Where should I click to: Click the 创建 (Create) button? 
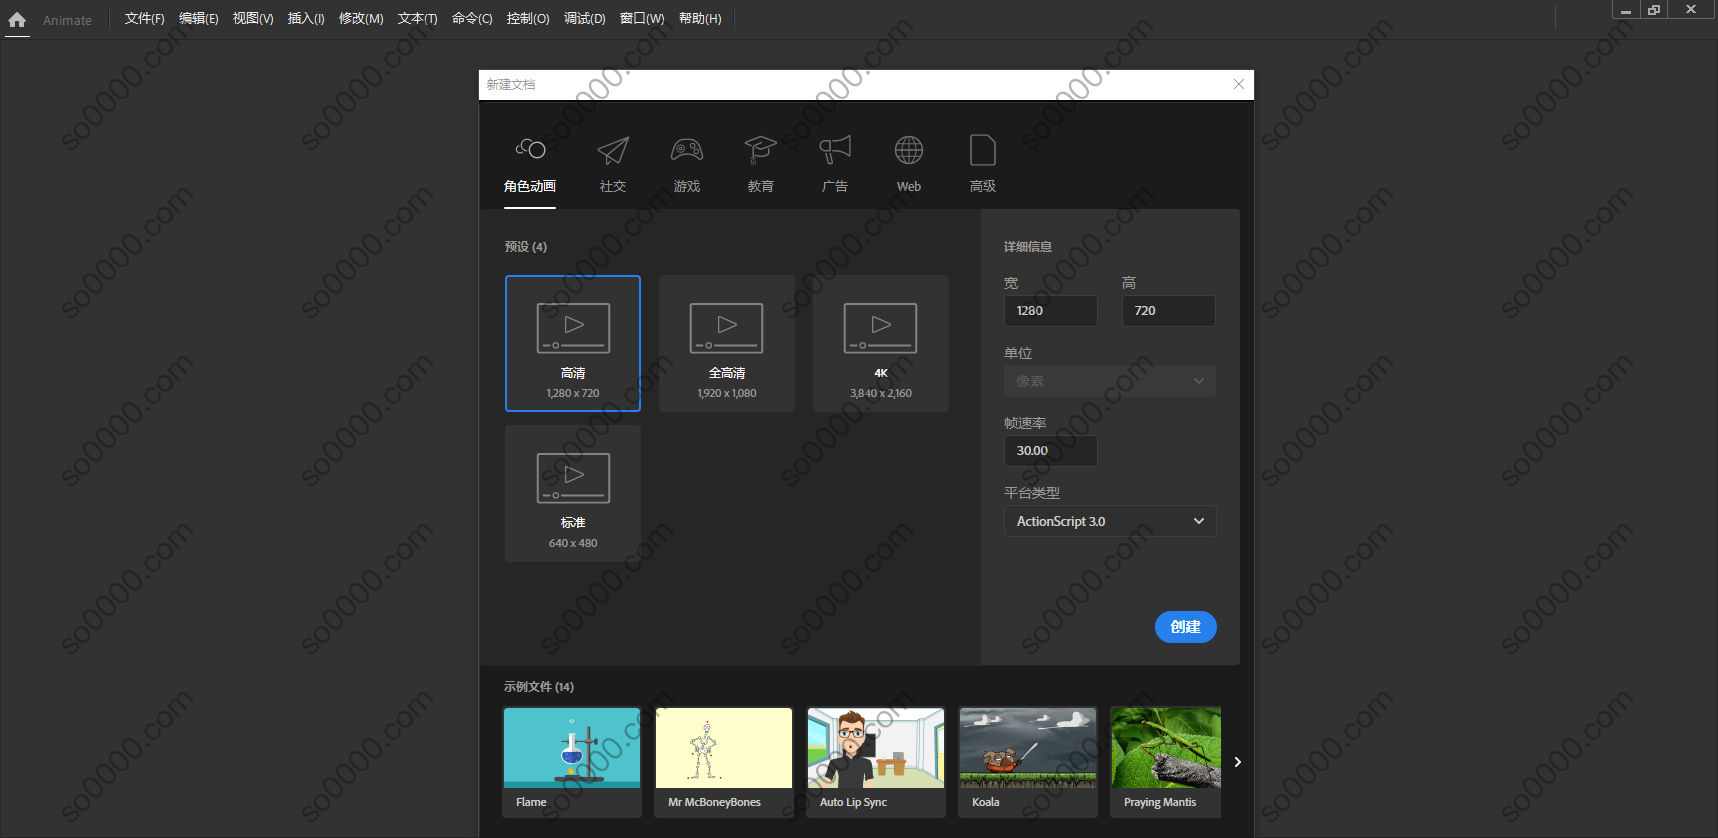coord(1185,627)
